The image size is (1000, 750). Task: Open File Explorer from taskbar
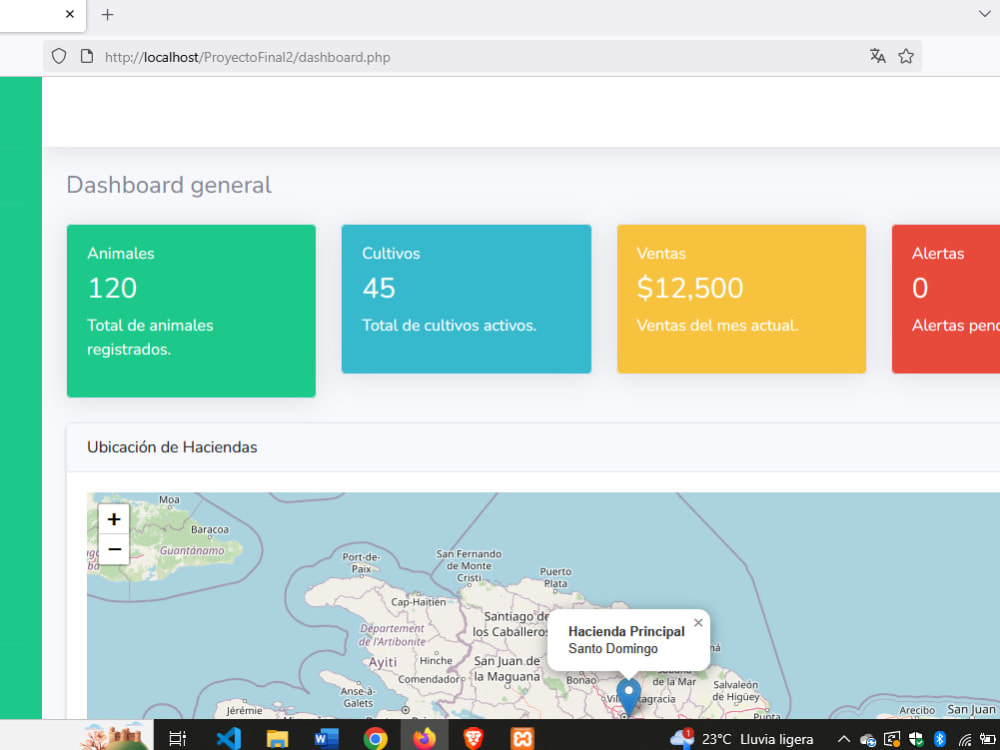pos(277,739)
